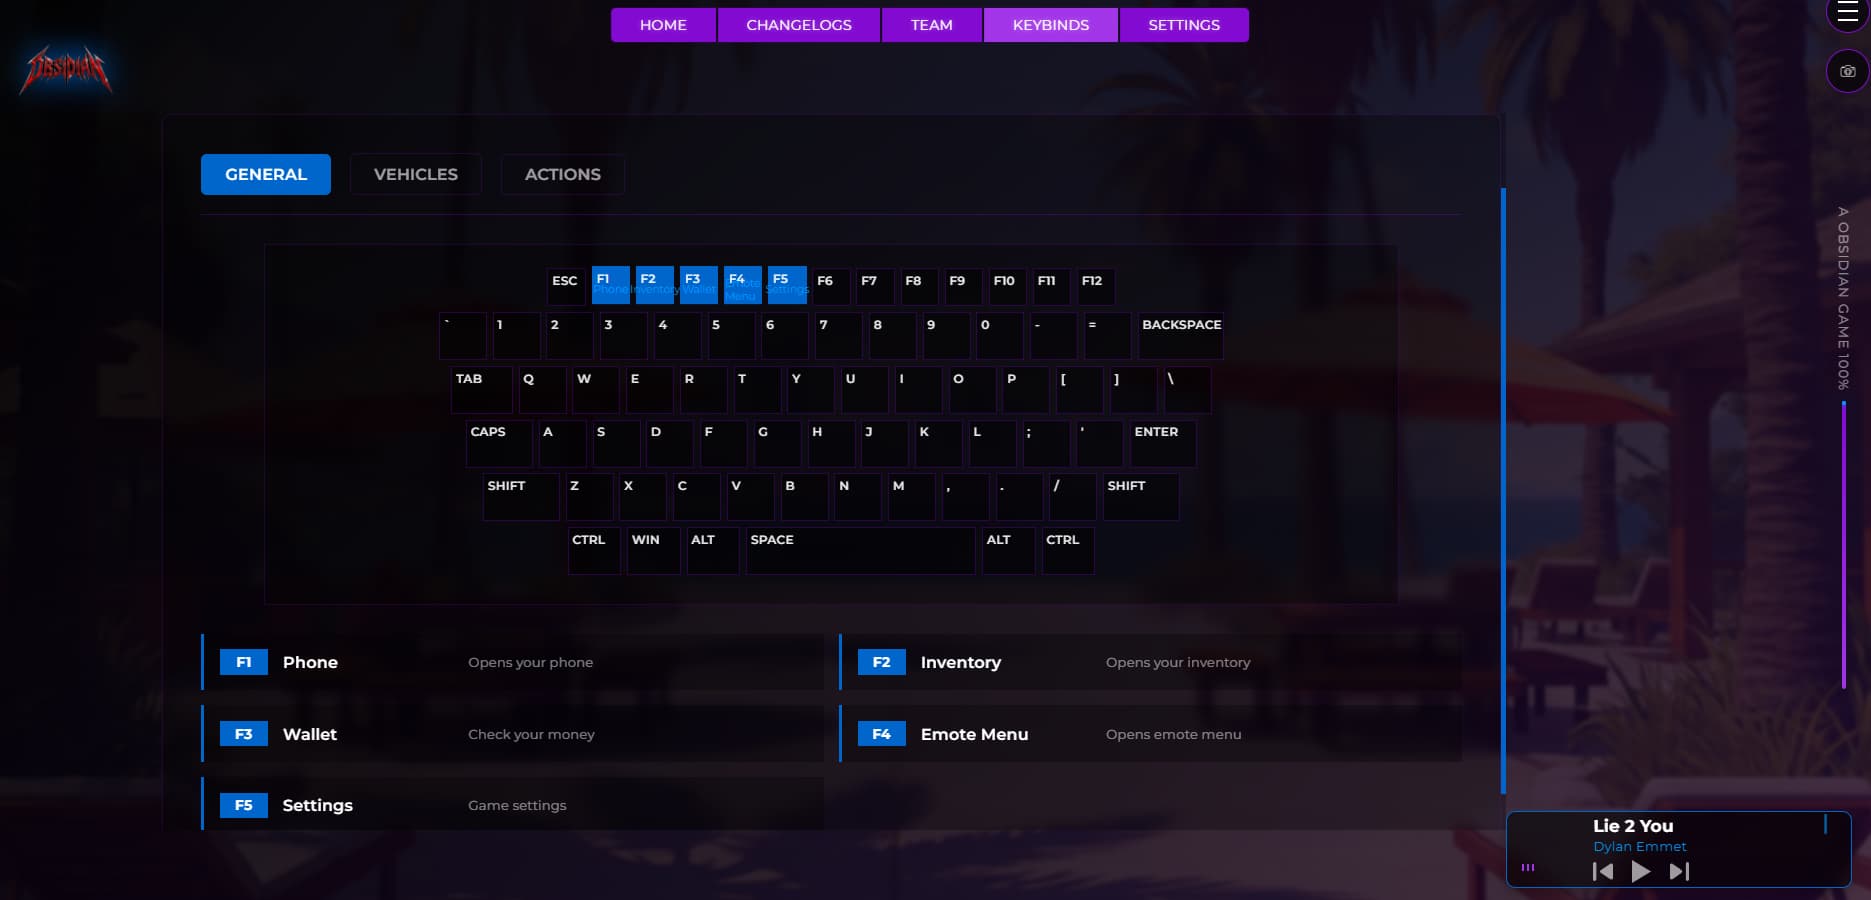Click the highlighted F5 key on keyboard

click(x=787, y=285)
